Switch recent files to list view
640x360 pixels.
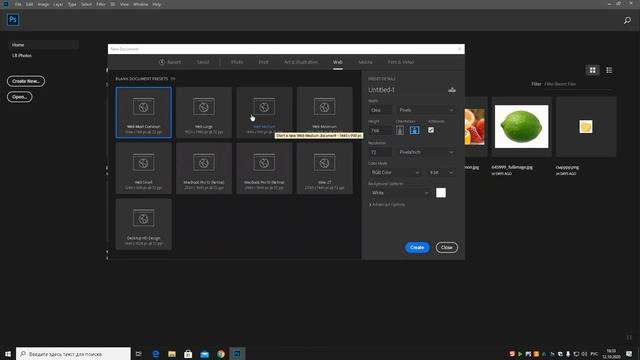(x=609, y=70)
